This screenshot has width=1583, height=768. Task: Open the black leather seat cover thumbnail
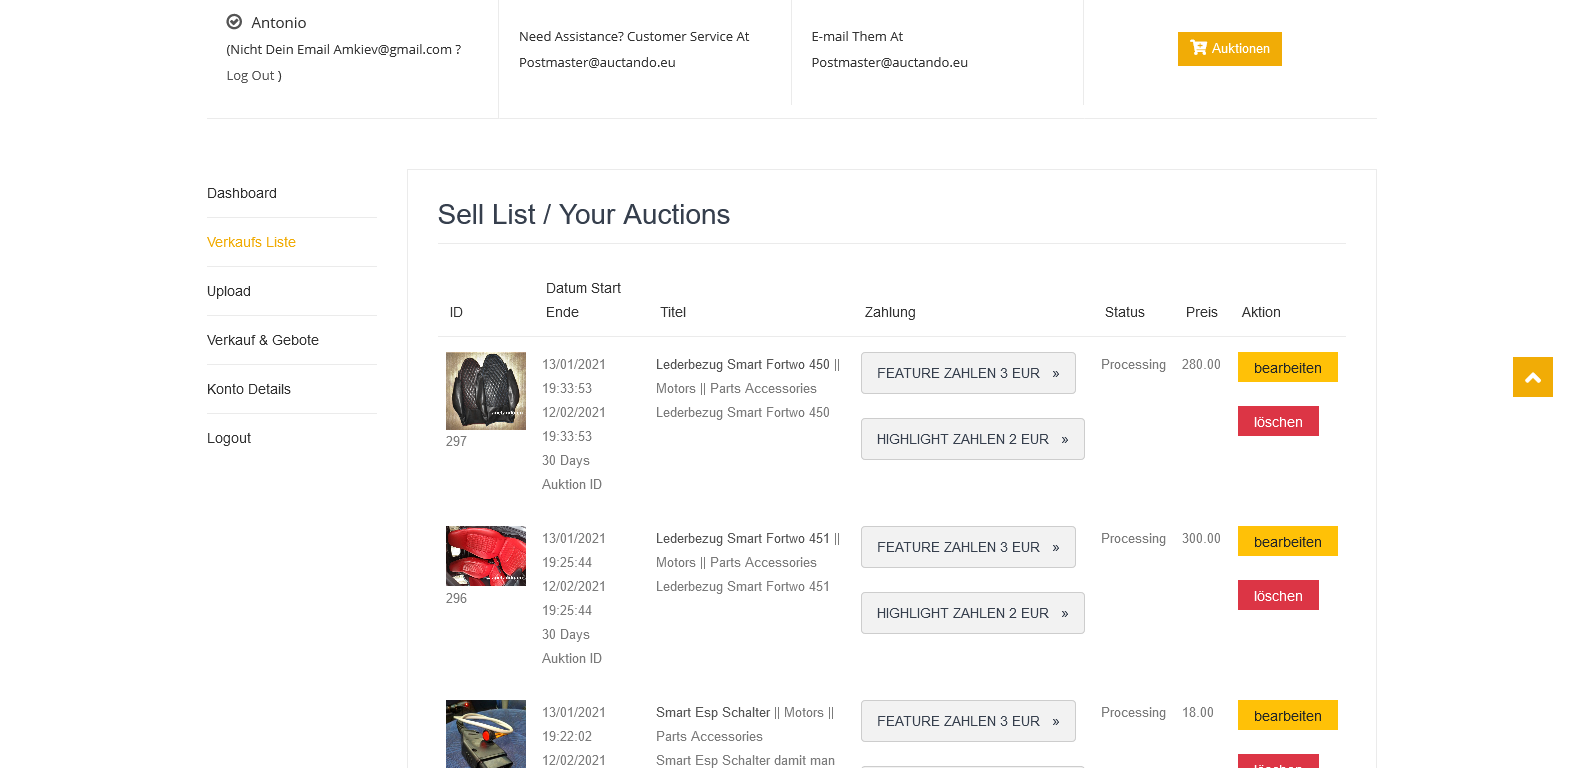(486, 391)
